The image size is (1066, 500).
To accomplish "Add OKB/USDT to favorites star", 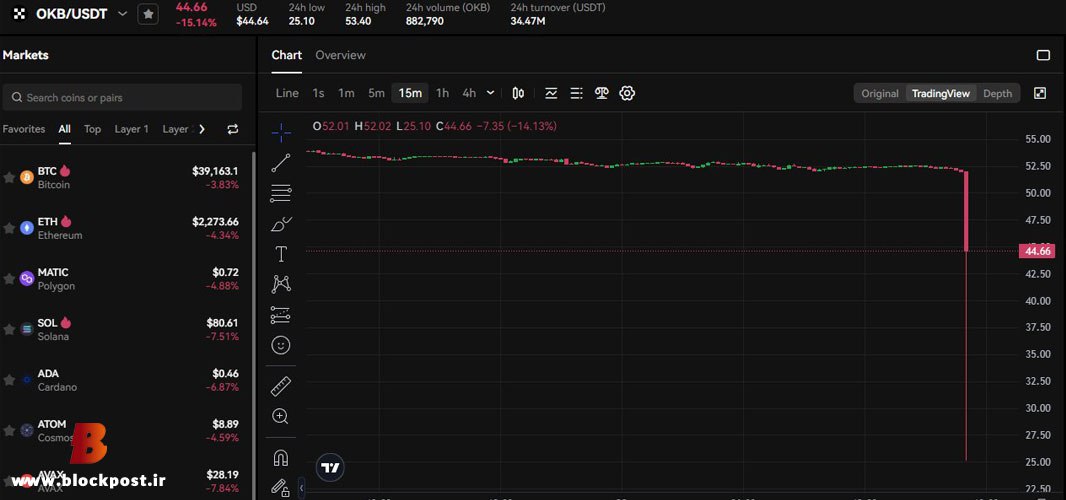I will click(x=148, y=14).
